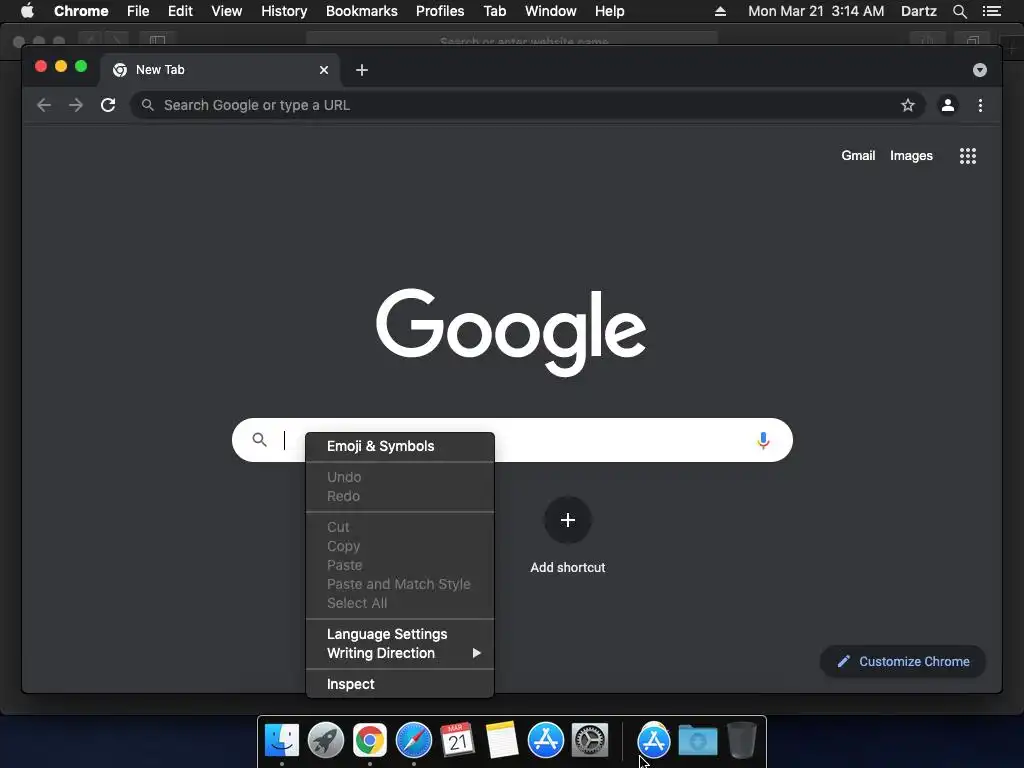Open the File menu

[x=138, y=11]
